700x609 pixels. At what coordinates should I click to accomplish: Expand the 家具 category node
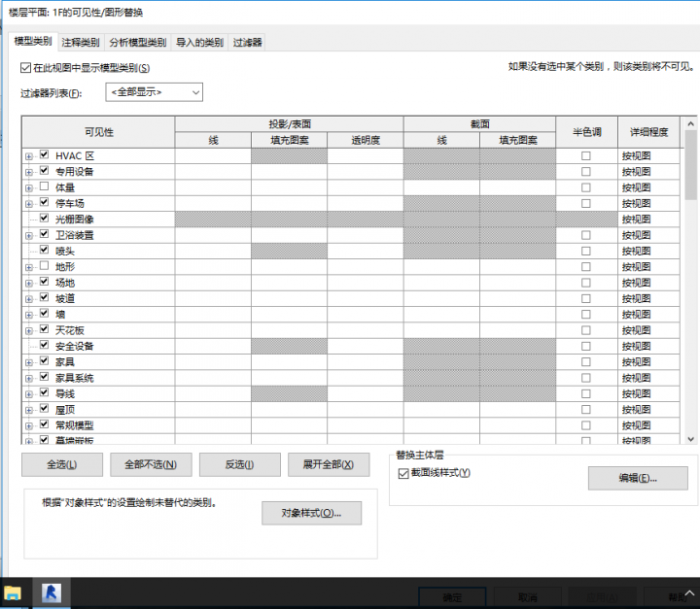coord(29,362)
